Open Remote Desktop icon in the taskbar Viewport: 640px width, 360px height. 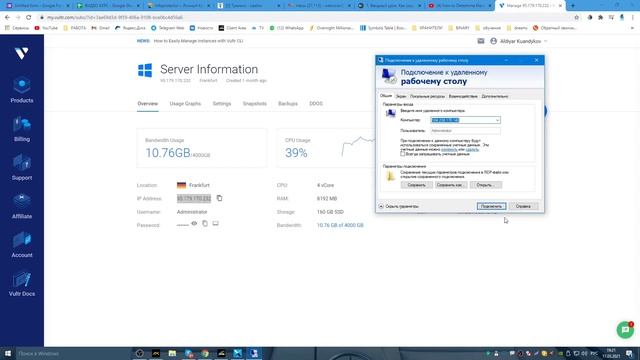pyautogui.click(x=254, y=353)
